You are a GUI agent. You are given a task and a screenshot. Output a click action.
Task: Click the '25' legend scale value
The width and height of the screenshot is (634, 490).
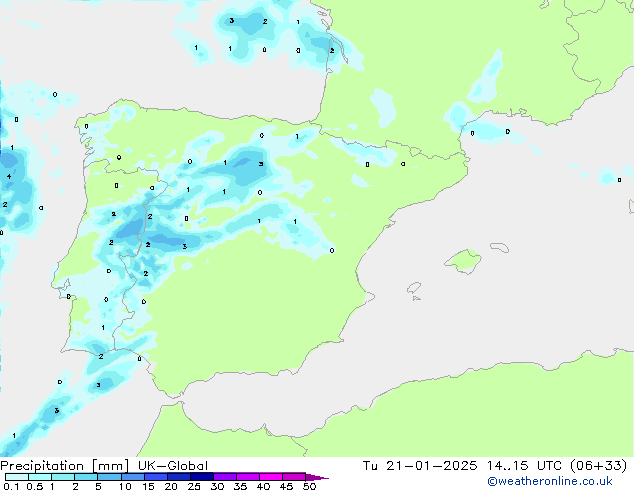[x=194, y=486]
